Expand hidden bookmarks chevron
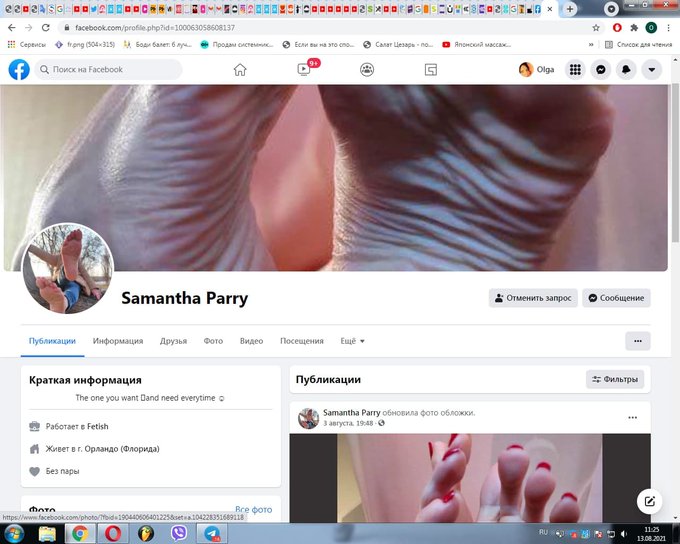The image size is (680, 544). pyautogui.click(x=591, y=44)
